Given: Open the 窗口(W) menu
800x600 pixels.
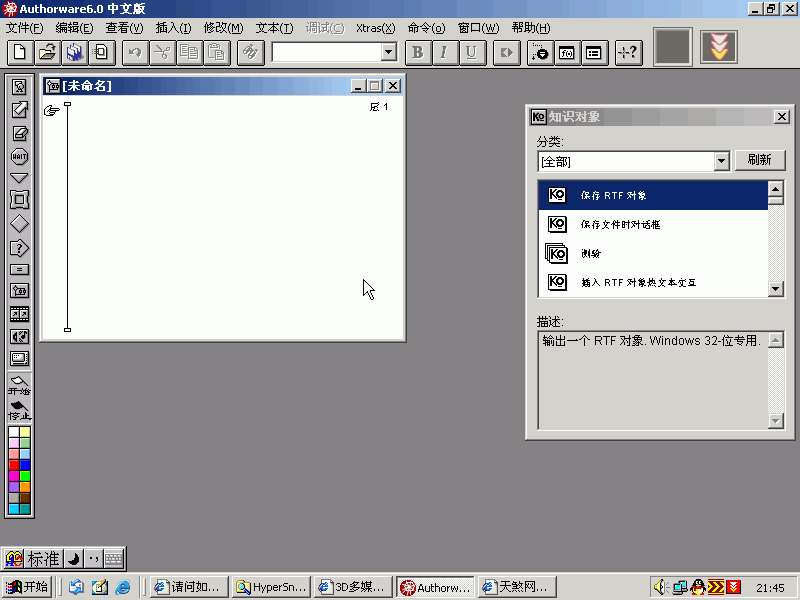Looking at the screenshot, I should pyautogui.click(x=478, y=28).
